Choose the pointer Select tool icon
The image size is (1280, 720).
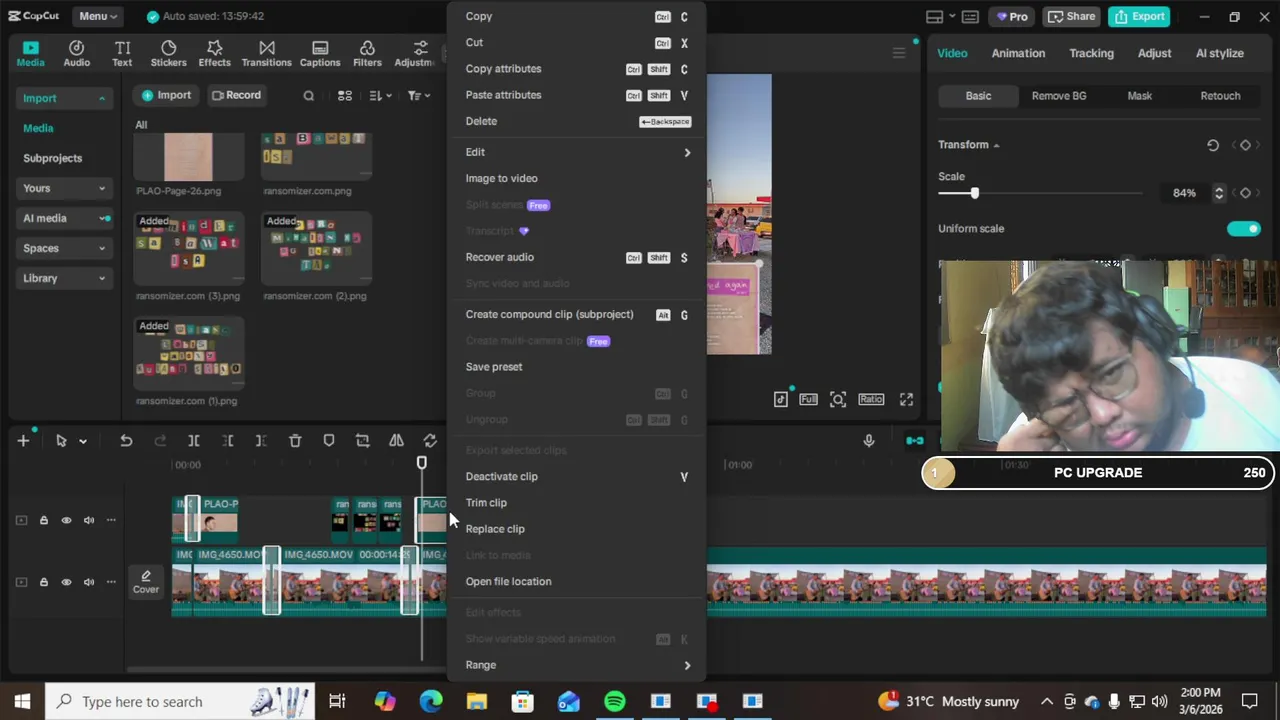coord(61,441)
